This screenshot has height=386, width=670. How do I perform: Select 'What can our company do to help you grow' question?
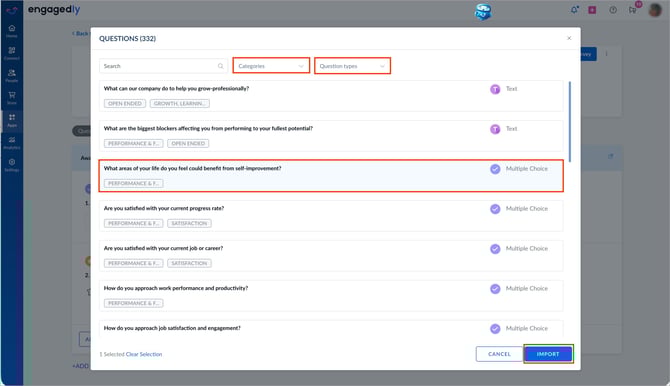click(331, 96)
